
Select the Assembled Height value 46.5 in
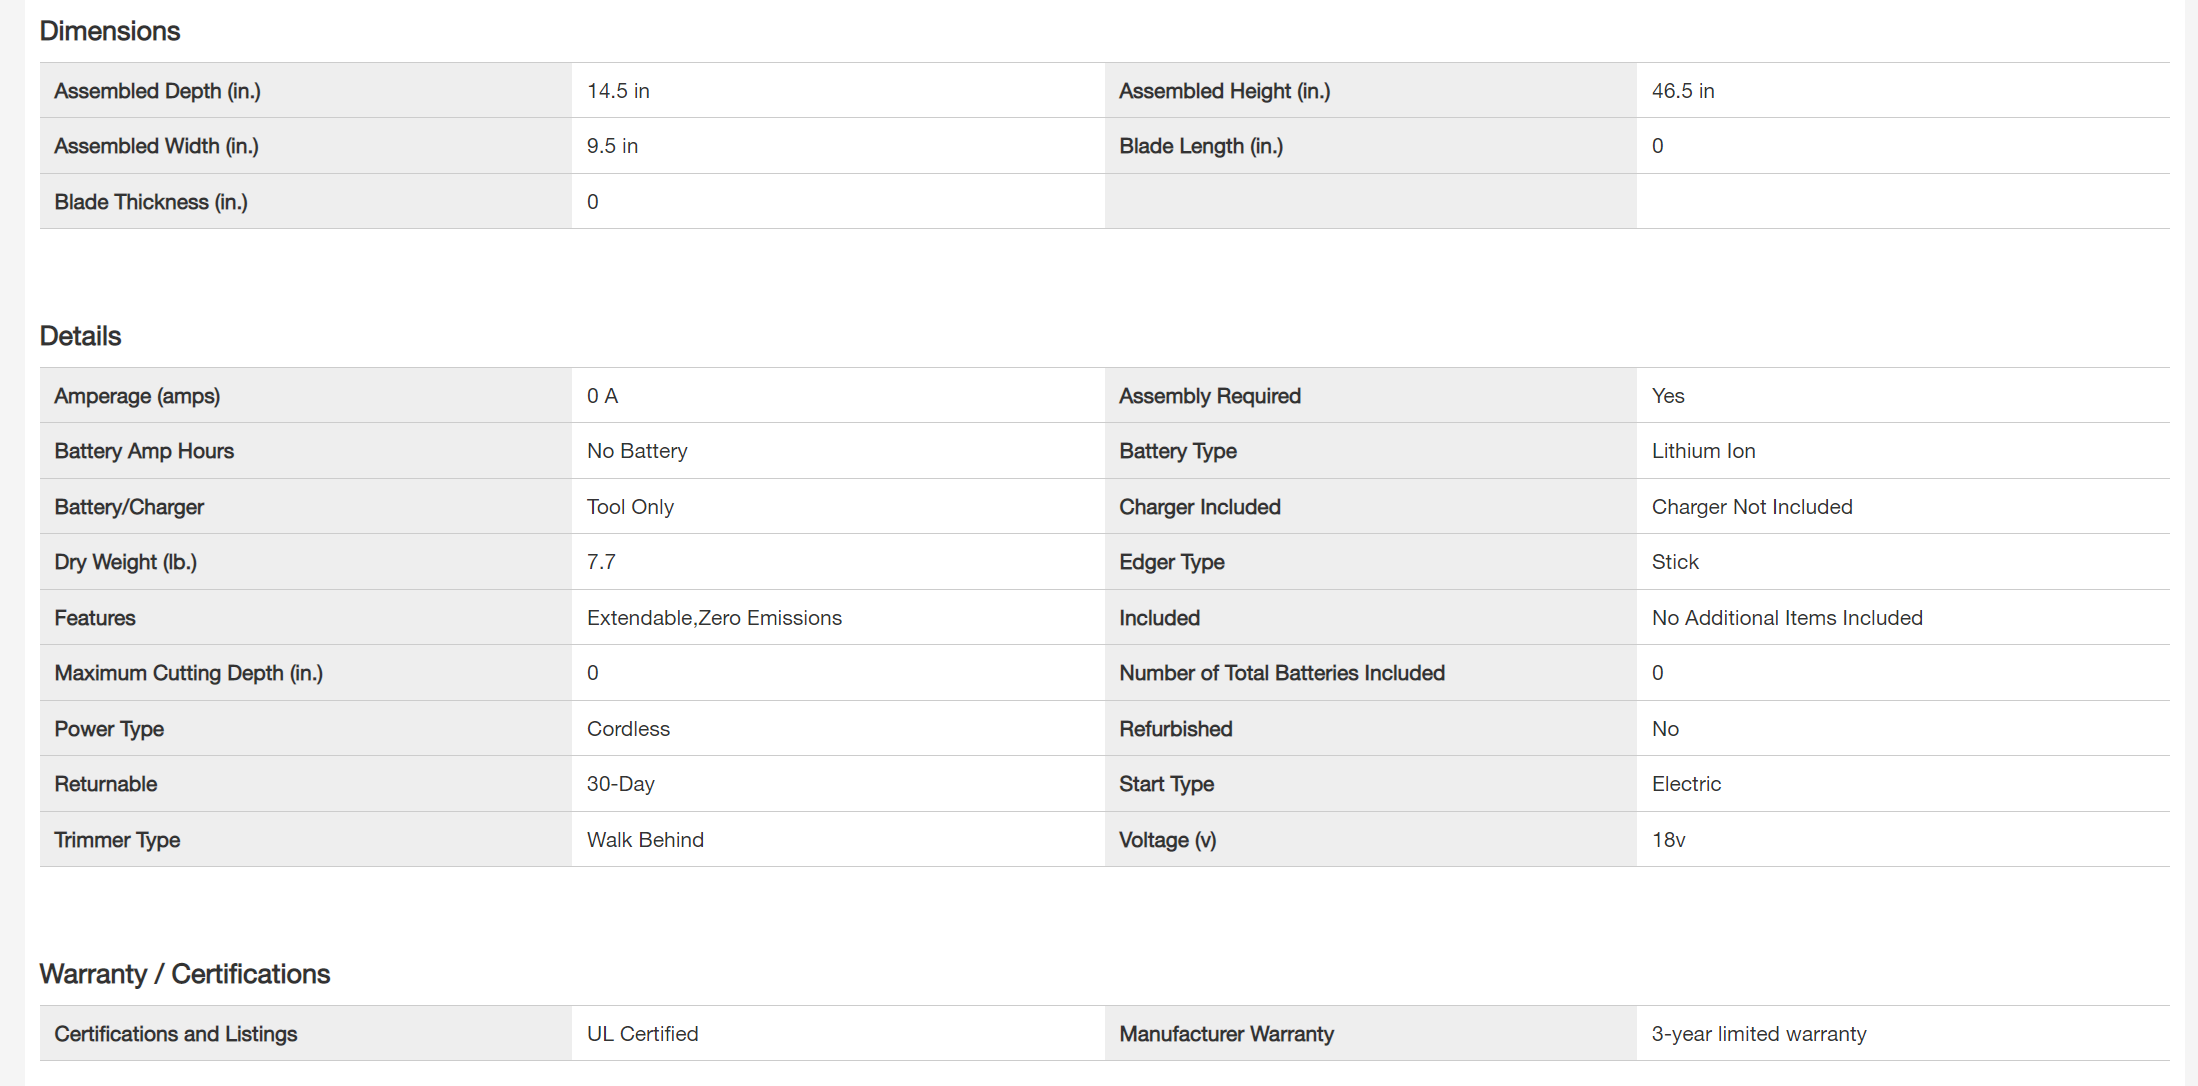point(1683,91)
